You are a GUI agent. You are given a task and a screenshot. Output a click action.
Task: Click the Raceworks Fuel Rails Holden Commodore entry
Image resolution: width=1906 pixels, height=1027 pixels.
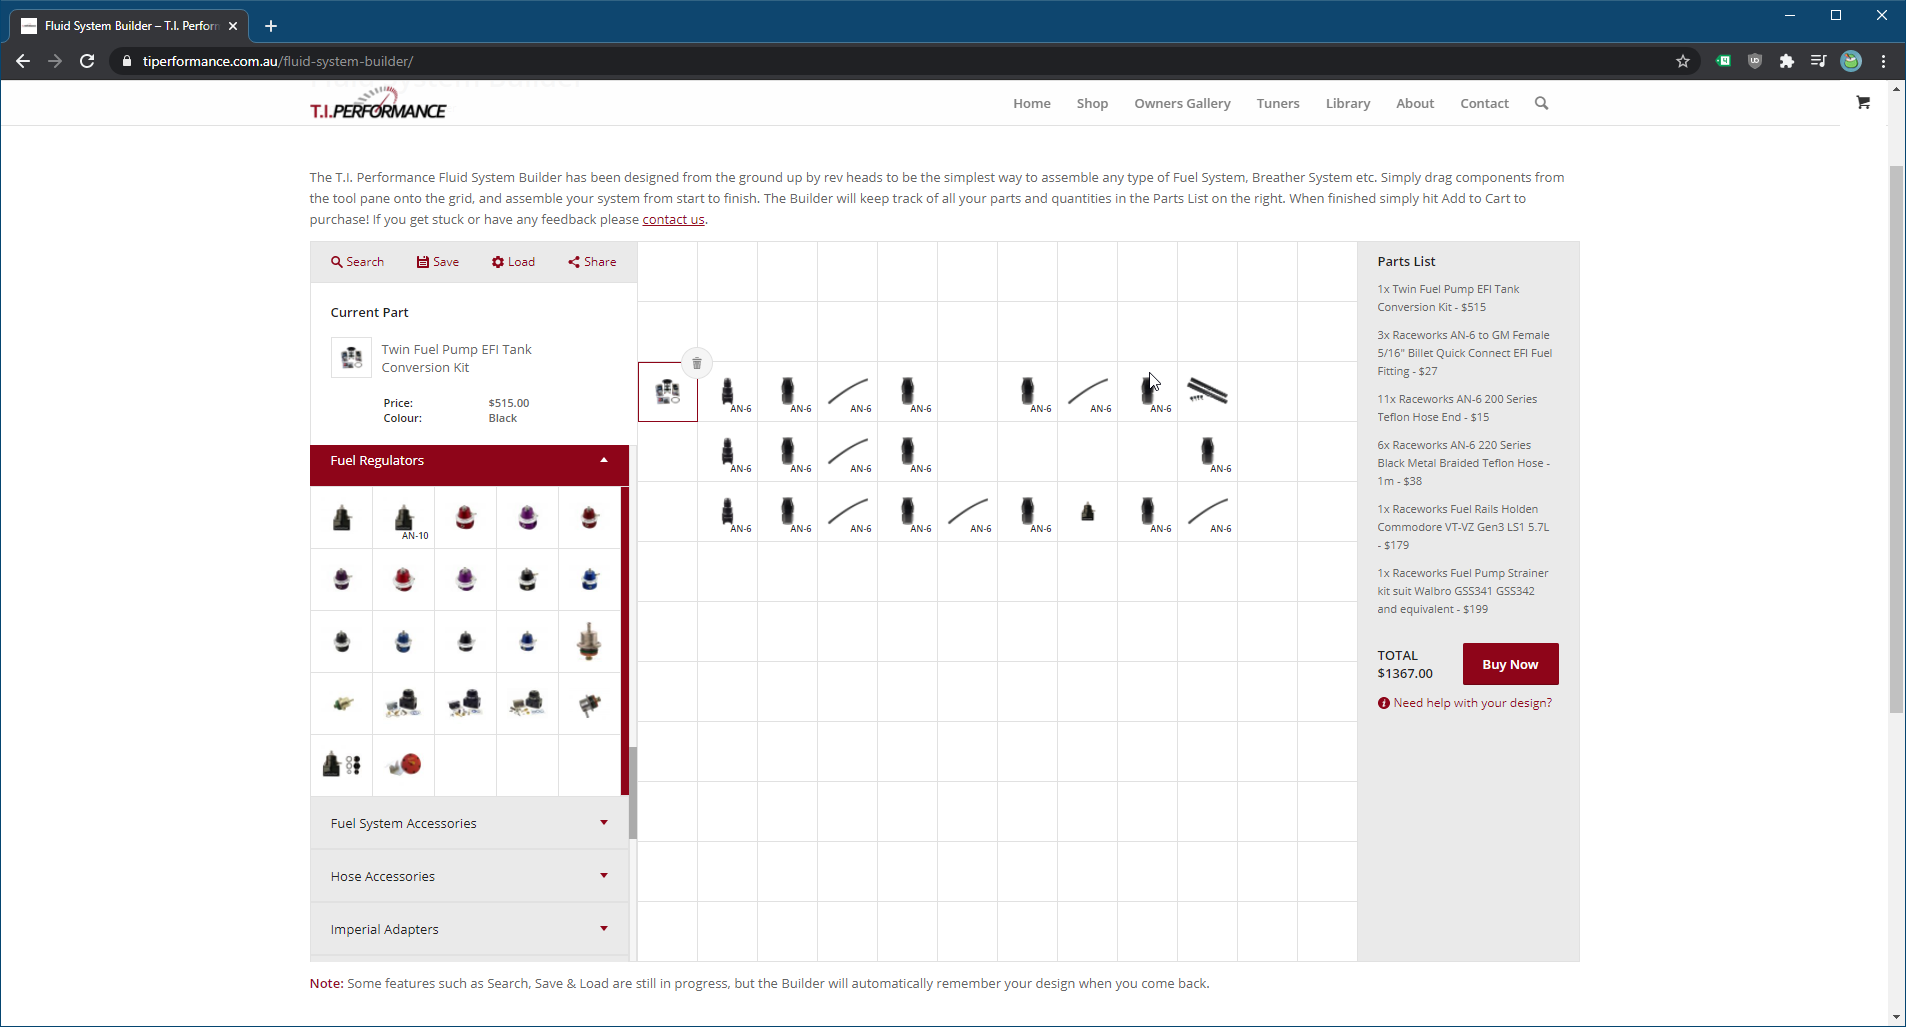(x=1462, y=527)
